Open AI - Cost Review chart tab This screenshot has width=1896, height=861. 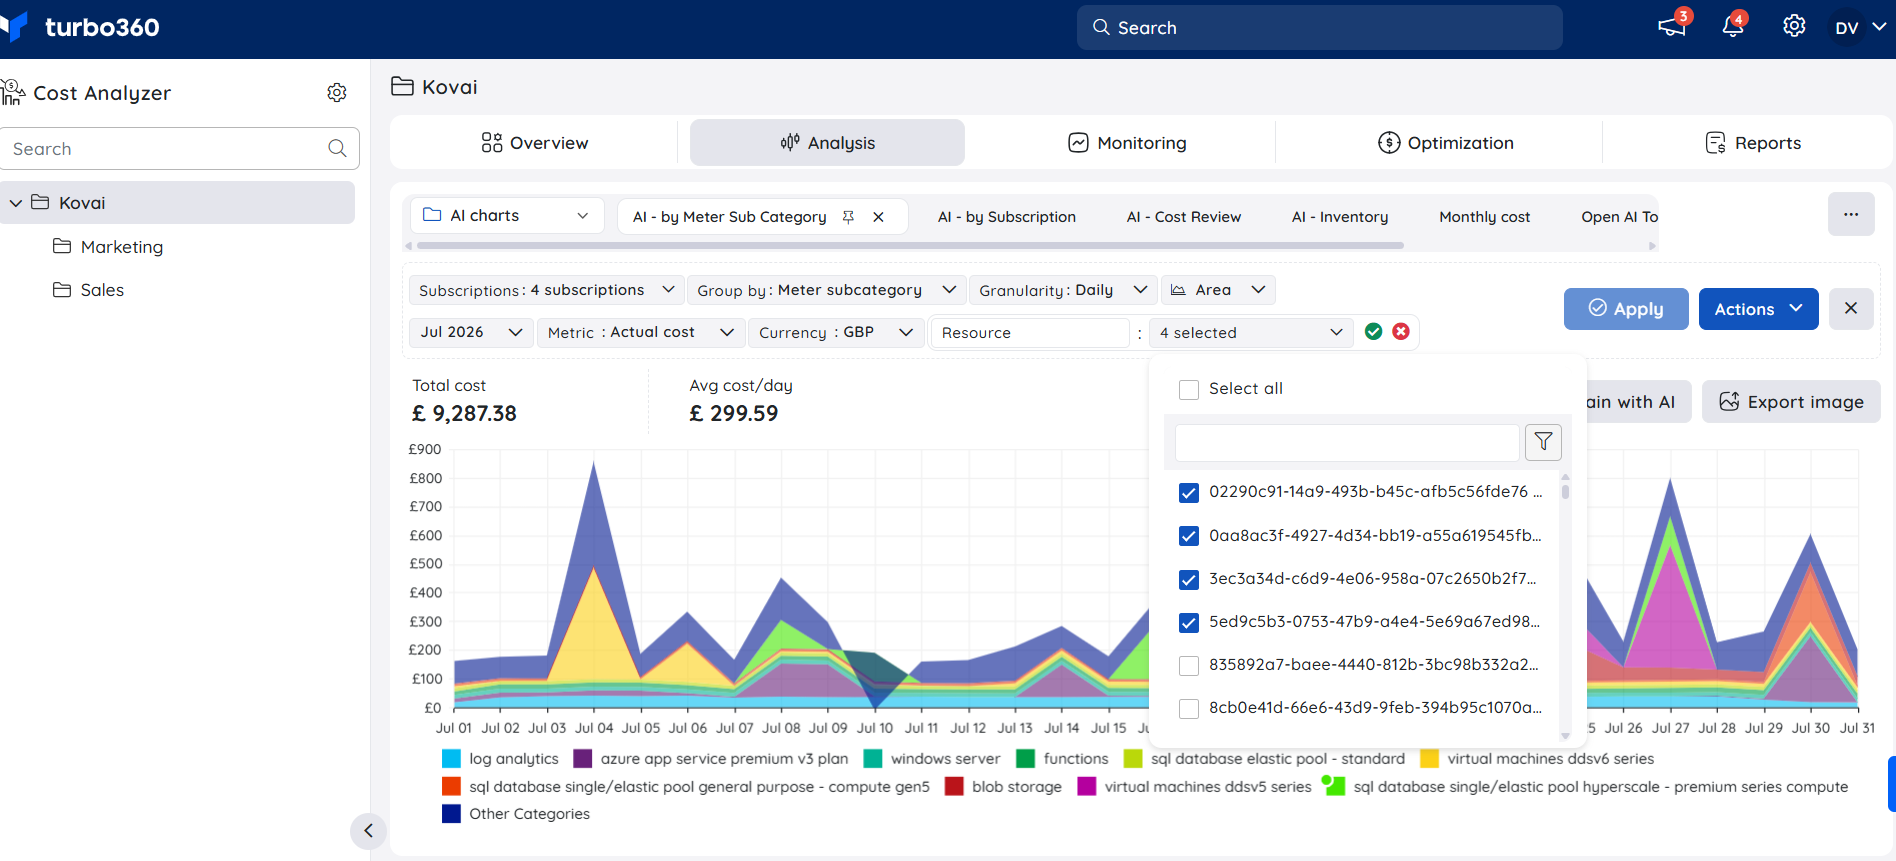point(1184,217)
